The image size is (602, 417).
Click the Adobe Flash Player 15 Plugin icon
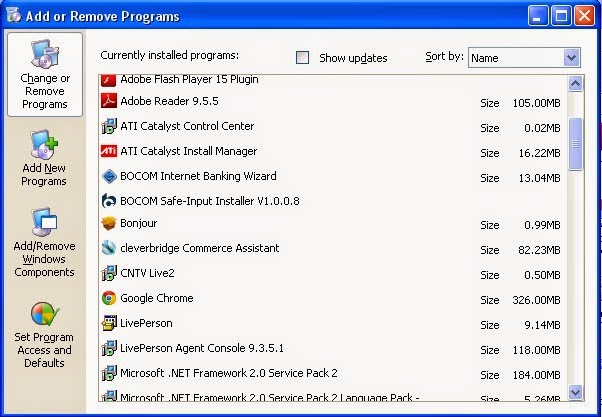(x=109, y=81)
